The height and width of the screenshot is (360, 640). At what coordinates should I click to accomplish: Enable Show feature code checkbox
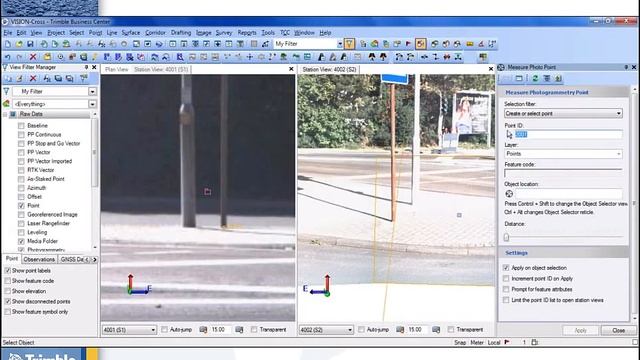point(7,281)
